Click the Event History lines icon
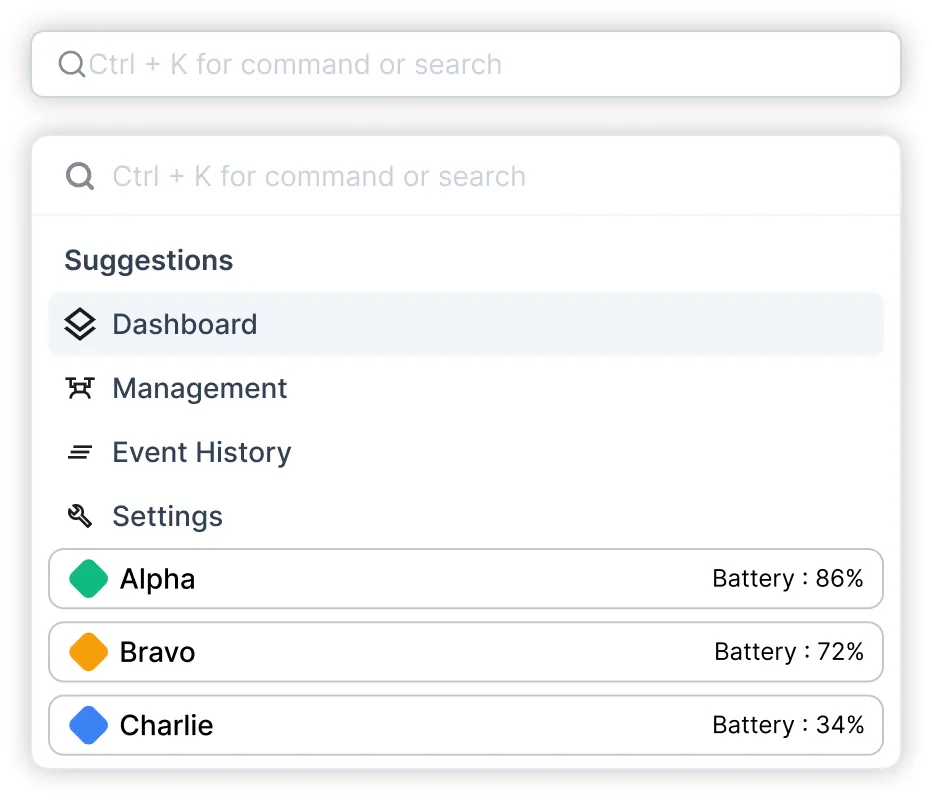932x800 pixels. 80,453
